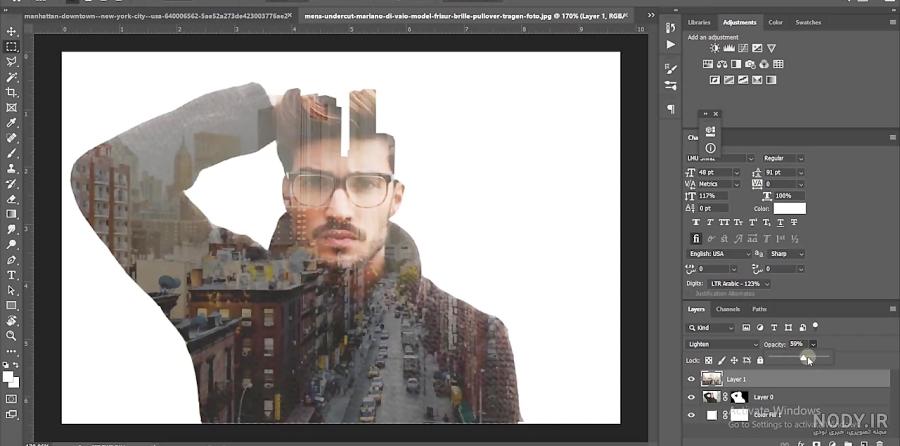Select the Clone Stamp tool
900x446 pixels.
tap(11, 168)
